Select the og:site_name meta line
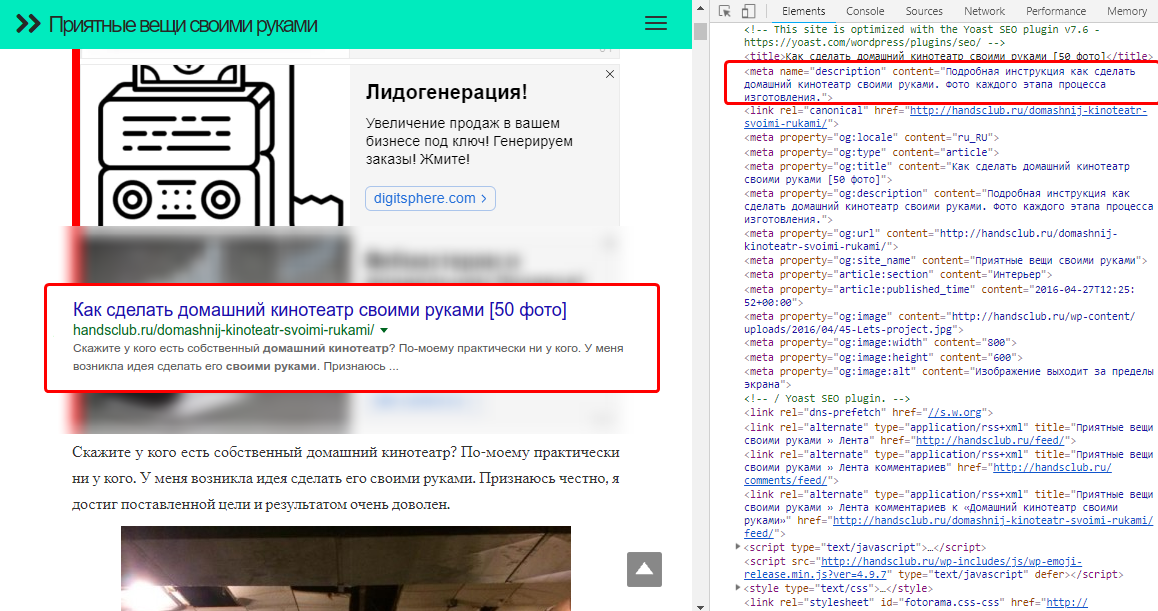The width and height of the screenshot is (1158, 611). tap(945, 260)
